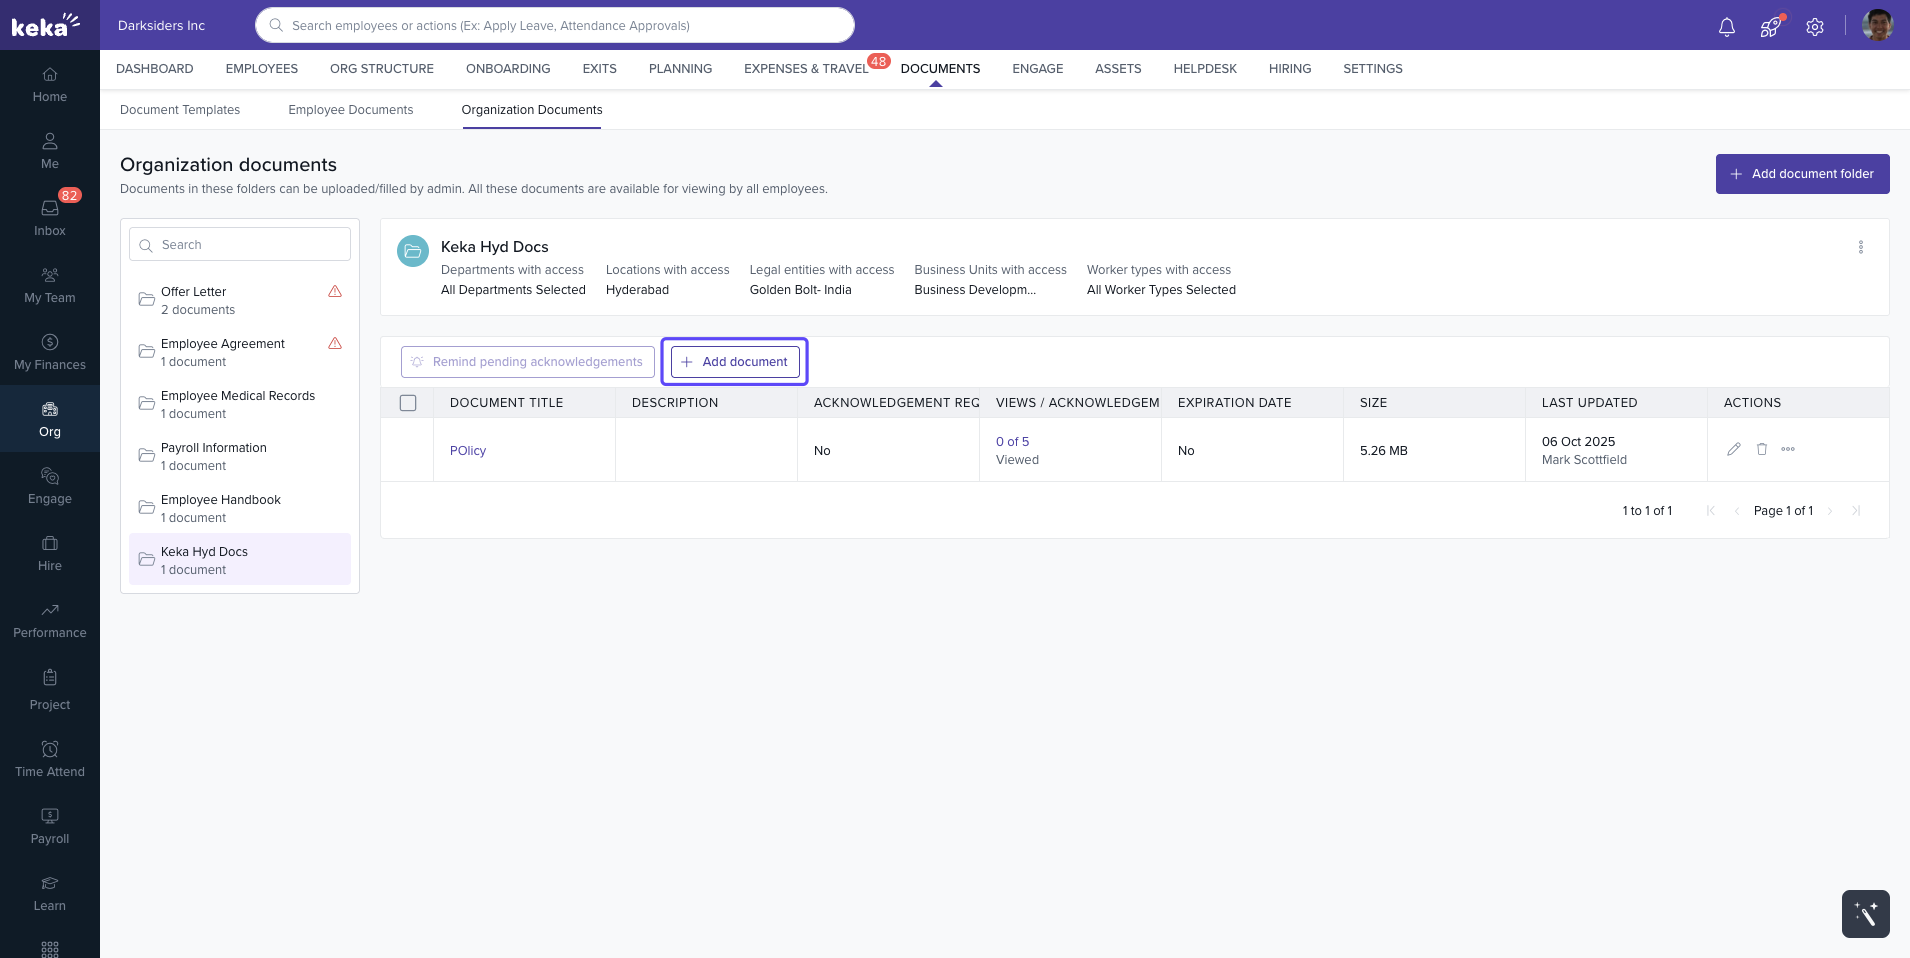Open more actions menu for POlicy row
Image resolution: width=1910 pixels, height=958 pixels.
click(x=1788, y=449)
